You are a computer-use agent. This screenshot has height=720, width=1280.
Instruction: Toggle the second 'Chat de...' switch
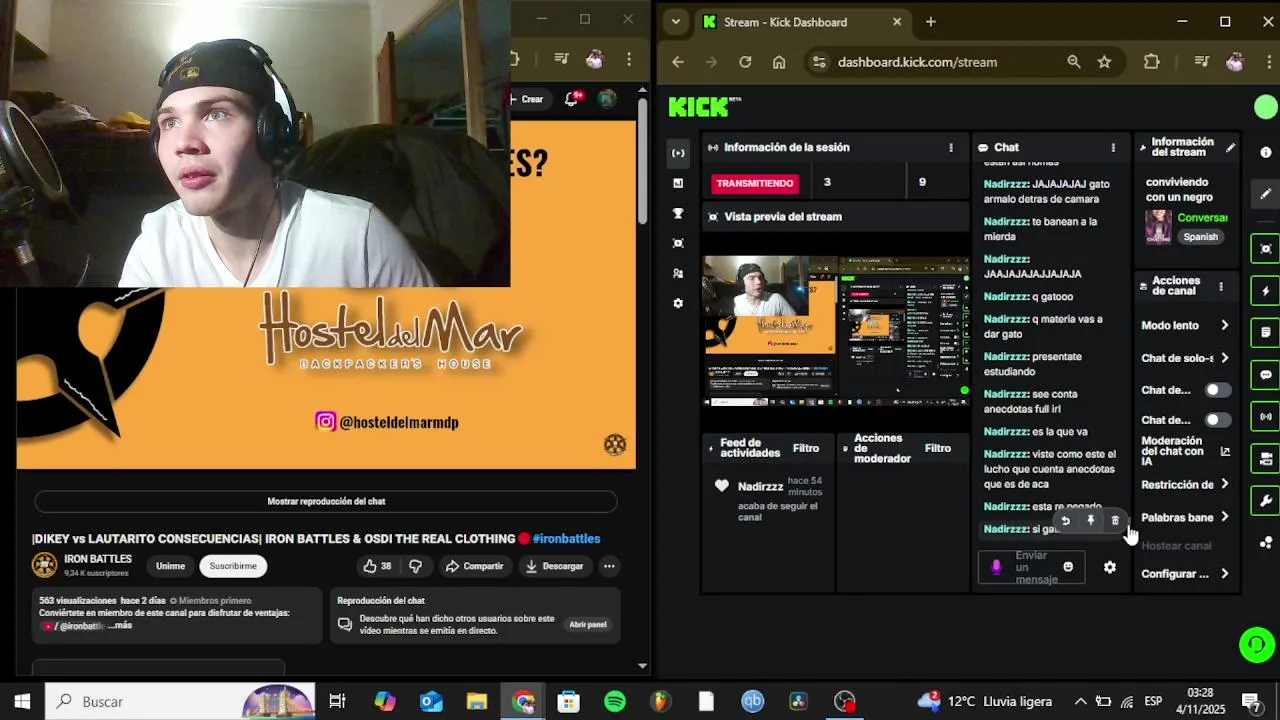(x=1217, y=420)
